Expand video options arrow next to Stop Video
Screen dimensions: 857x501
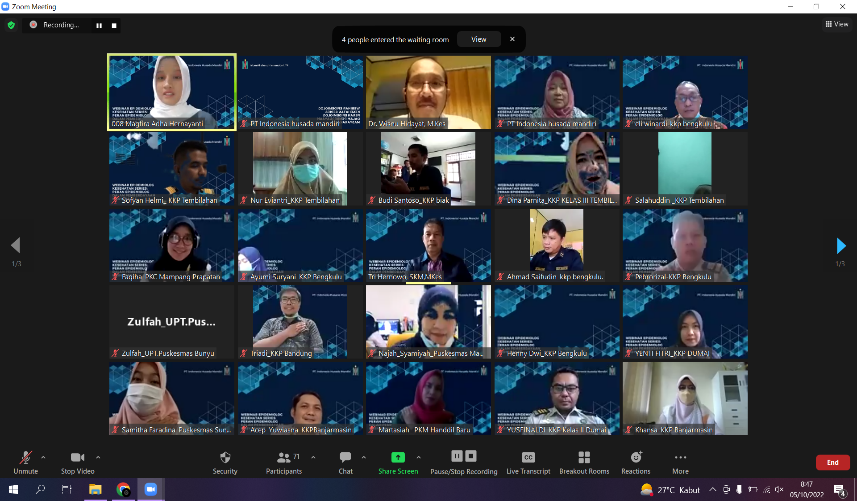point(98,457)
